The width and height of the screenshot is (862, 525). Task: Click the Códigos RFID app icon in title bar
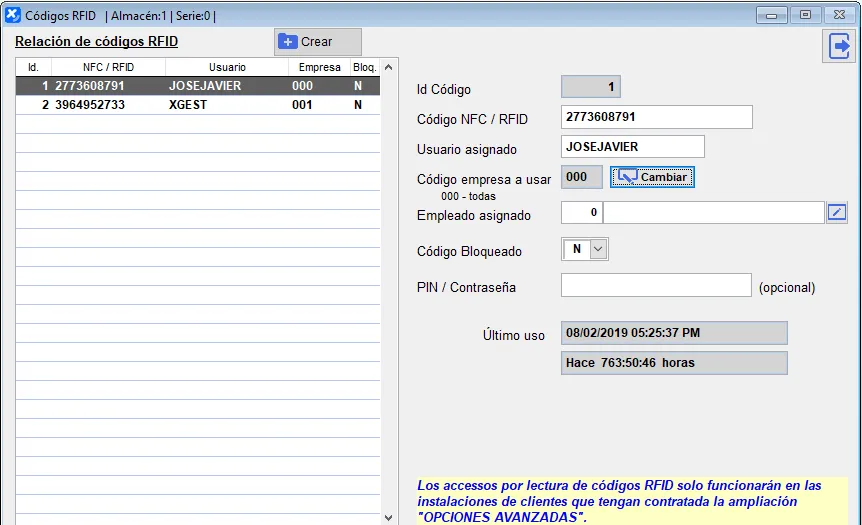click(12, 15)
